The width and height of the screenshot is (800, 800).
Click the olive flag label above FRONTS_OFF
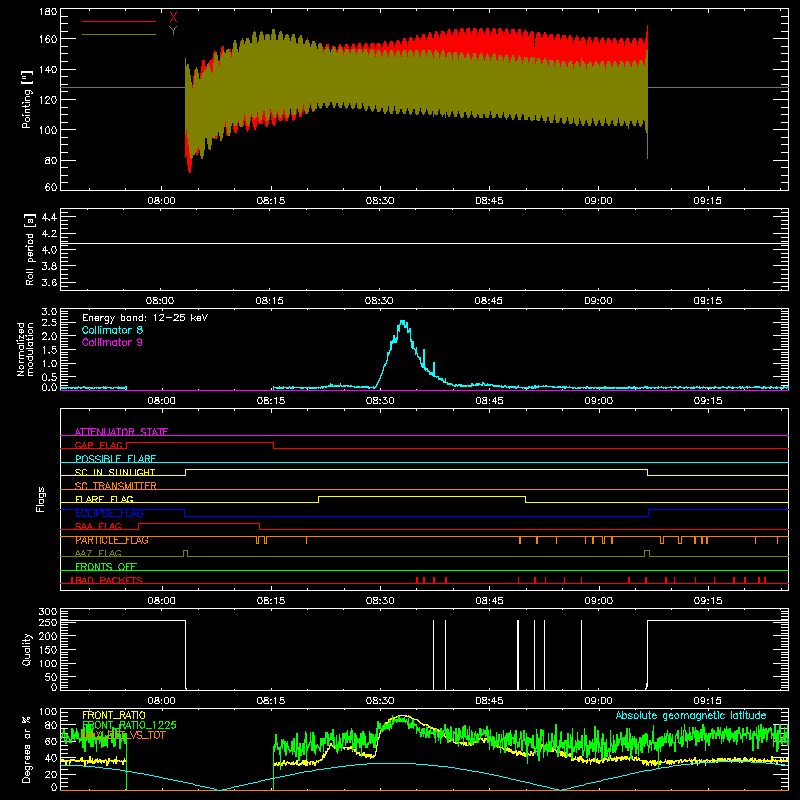pos(98,553)
